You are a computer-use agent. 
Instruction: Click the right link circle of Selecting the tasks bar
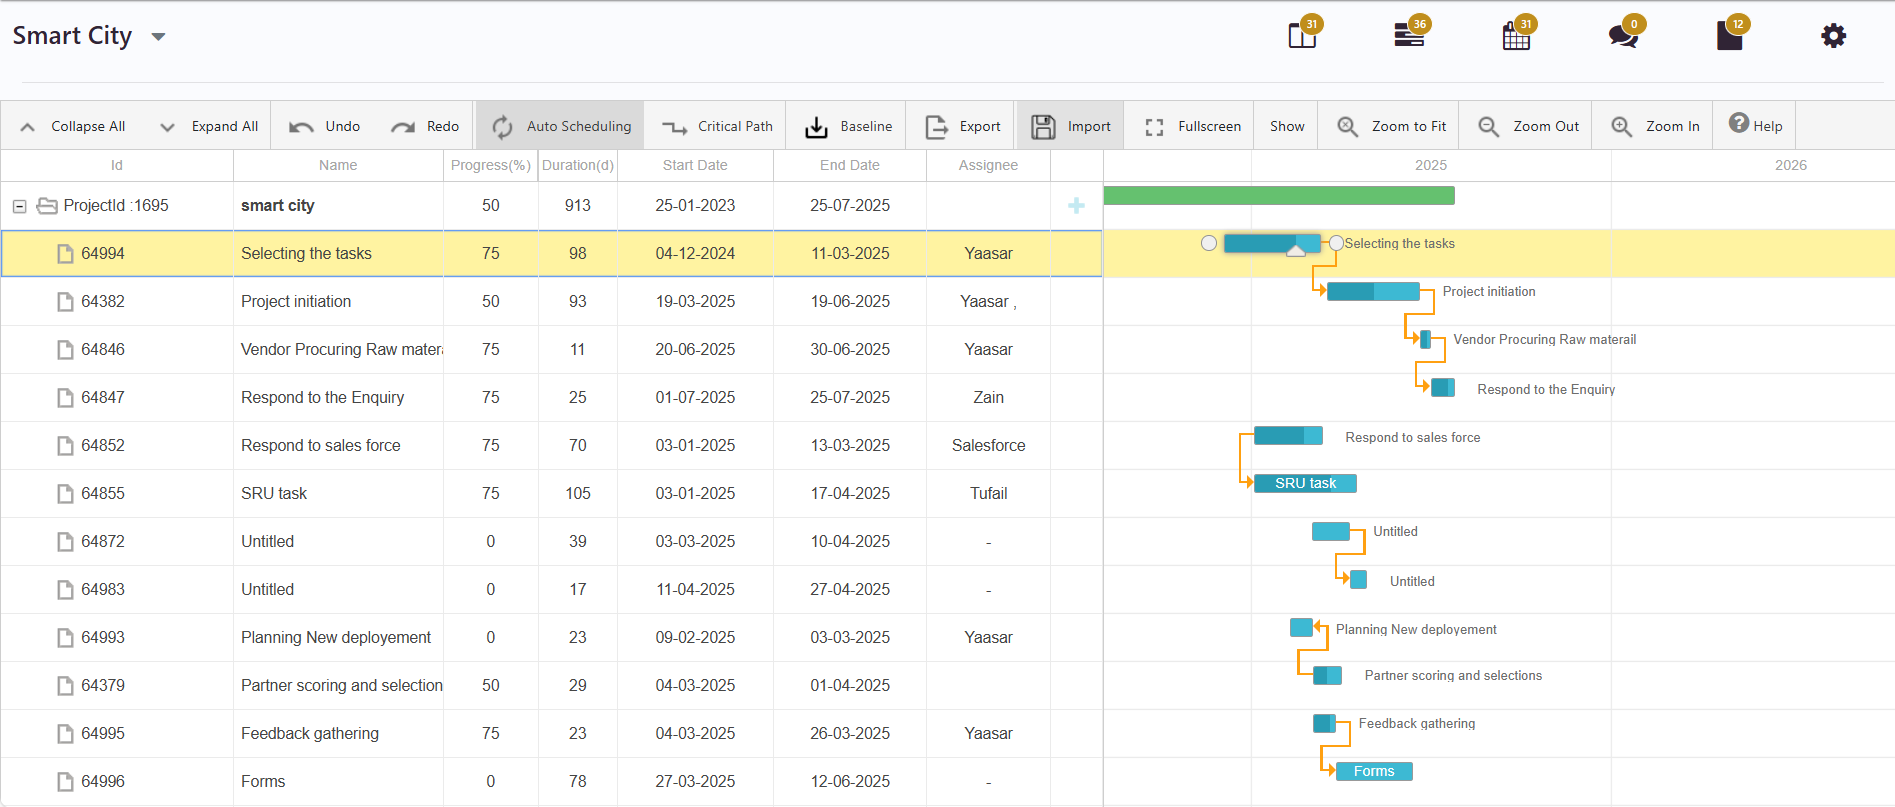pyautogui.click(x=1336, y=243)
